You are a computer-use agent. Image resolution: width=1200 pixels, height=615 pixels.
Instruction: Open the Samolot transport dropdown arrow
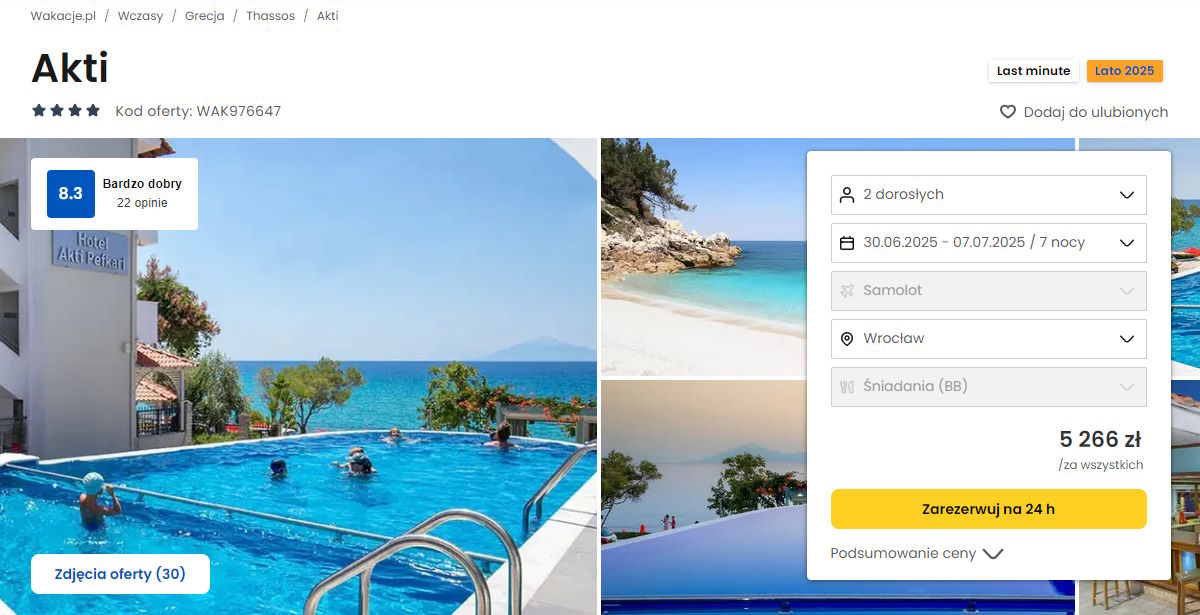(1127, 290)
